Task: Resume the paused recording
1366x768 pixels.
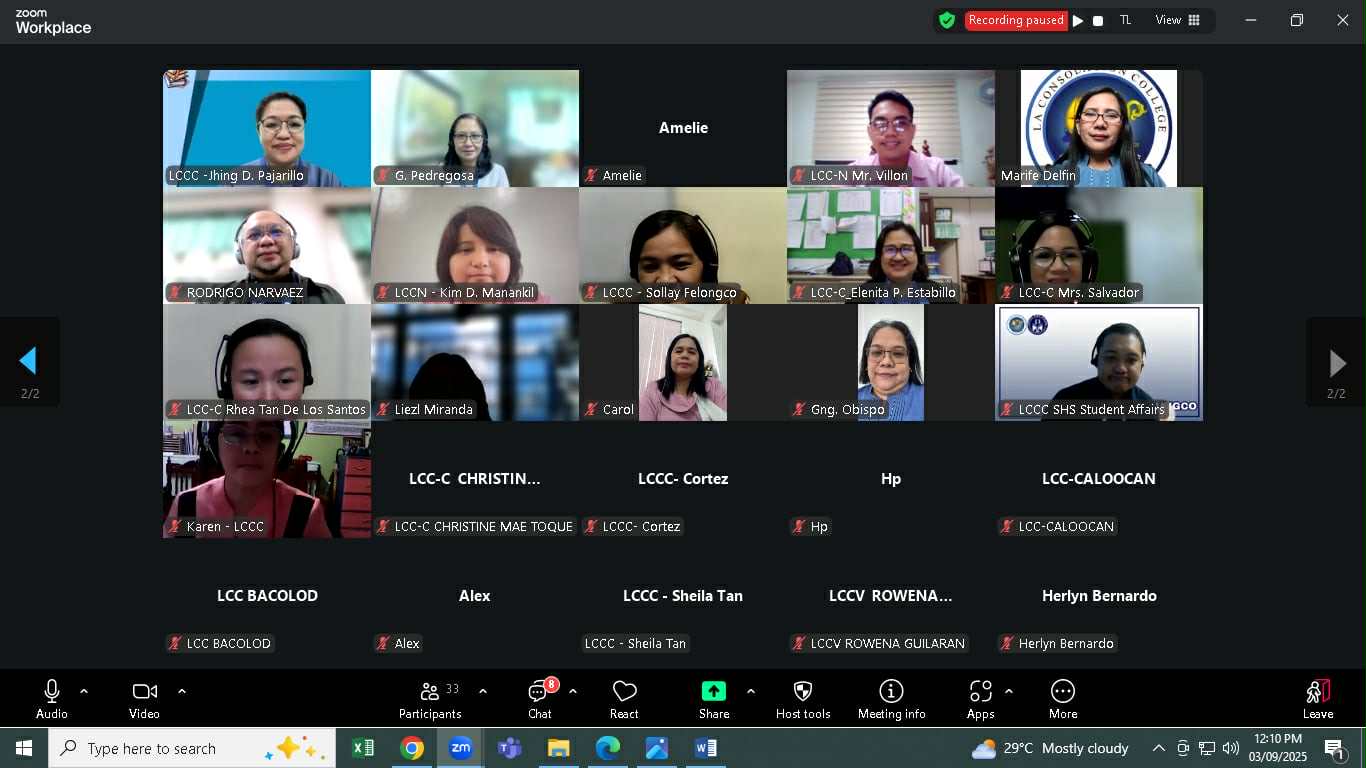Action: coord(1078,21)
